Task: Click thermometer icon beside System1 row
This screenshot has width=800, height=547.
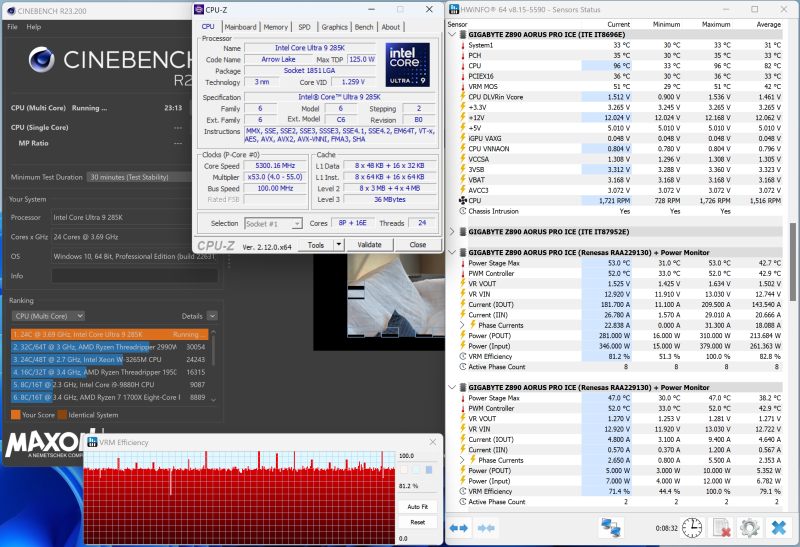Action: pyautogui.click(x=463, y=45)
